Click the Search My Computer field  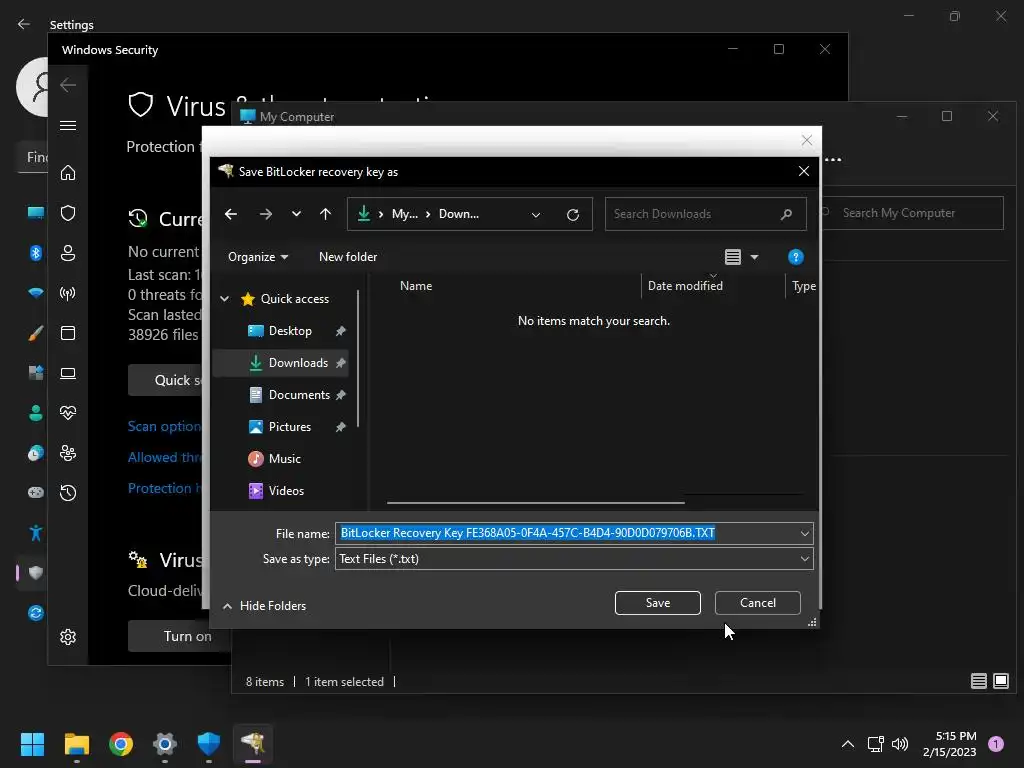[912, 213]
